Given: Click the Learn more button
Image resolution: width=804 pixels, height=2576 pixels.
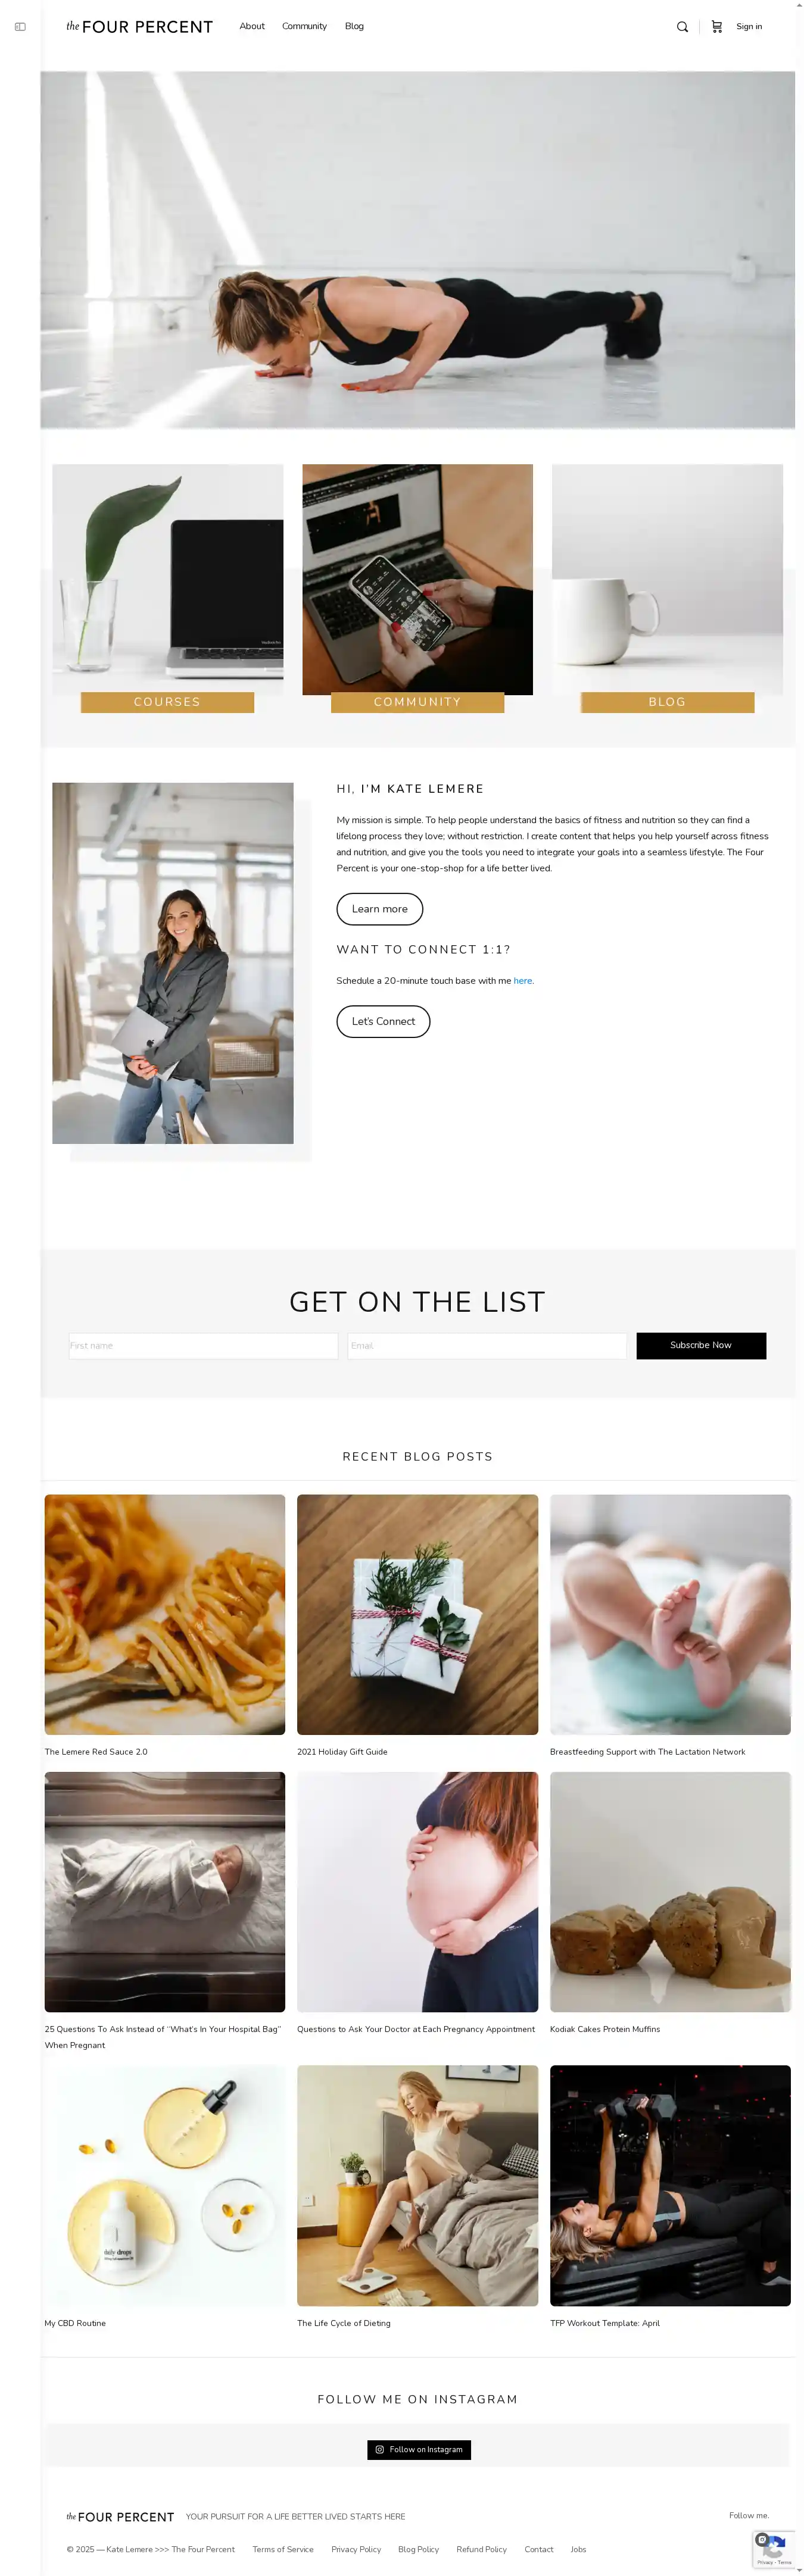Looking at the screenshot, I should tap(379, 909).
